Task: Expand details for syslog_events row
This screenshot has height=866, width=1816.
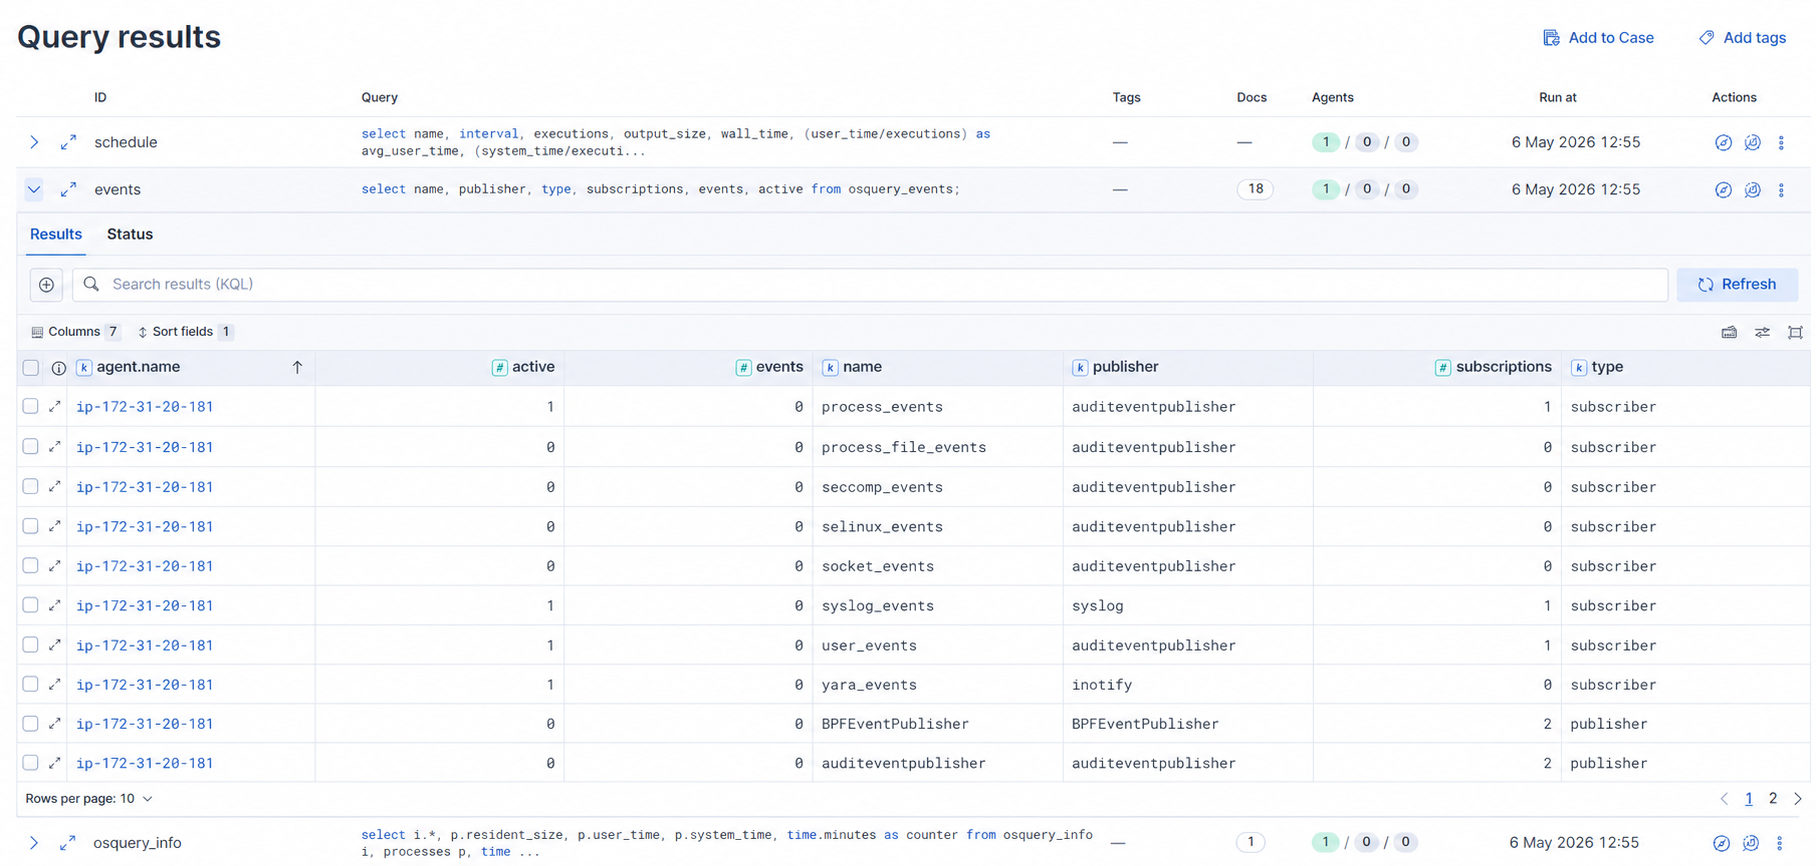Action: click(55, 605)
